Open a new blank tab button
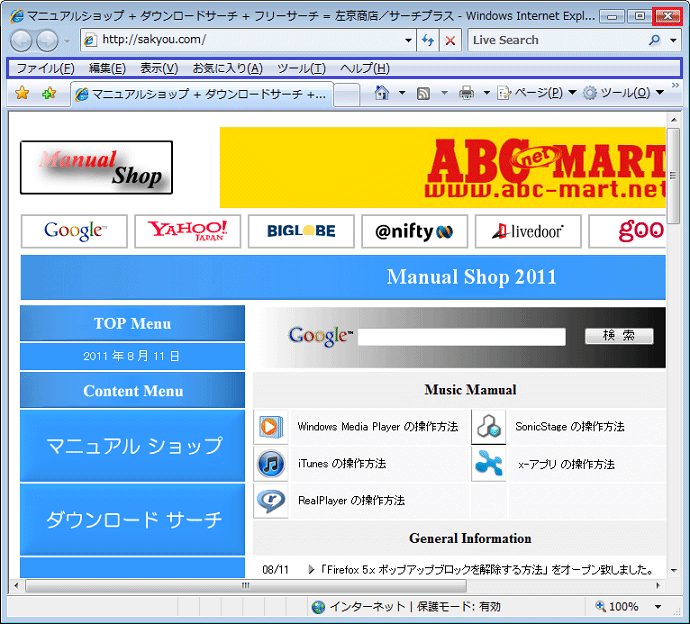This screenshot has height=624, width=690. pyautogui.click(x=347, y=95)
